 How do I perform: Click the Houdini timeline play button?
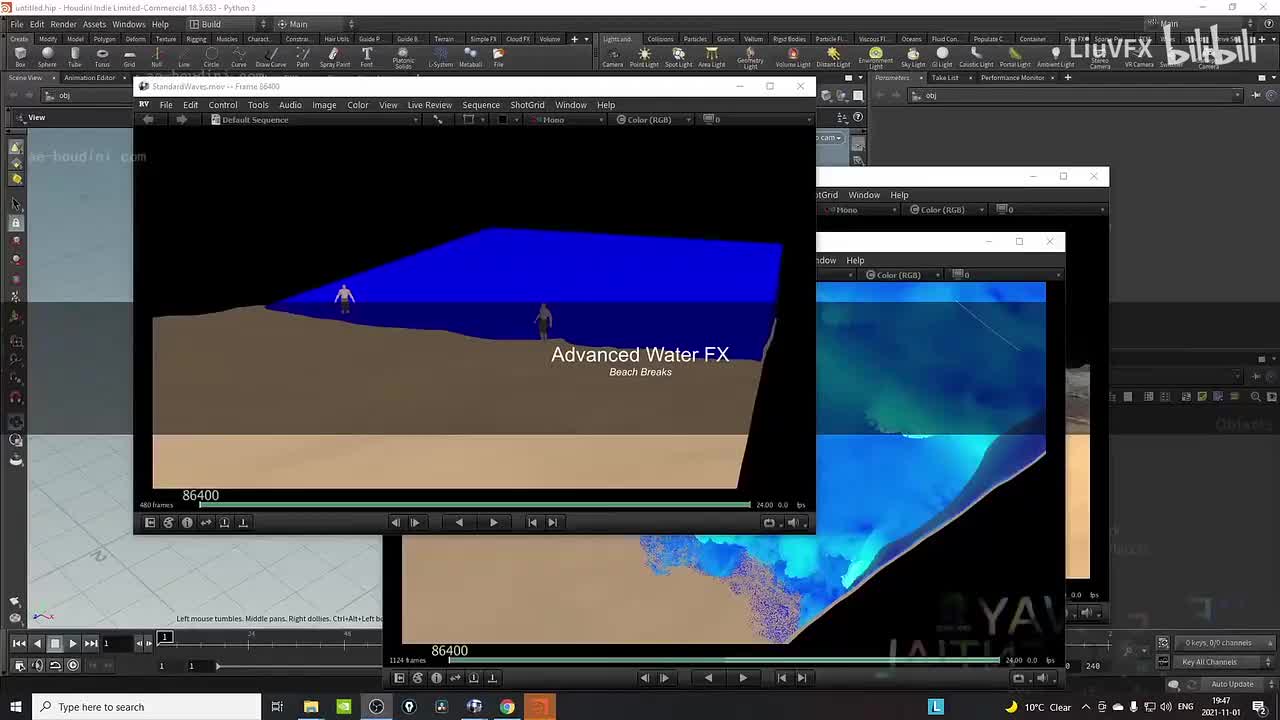point(72,643)
